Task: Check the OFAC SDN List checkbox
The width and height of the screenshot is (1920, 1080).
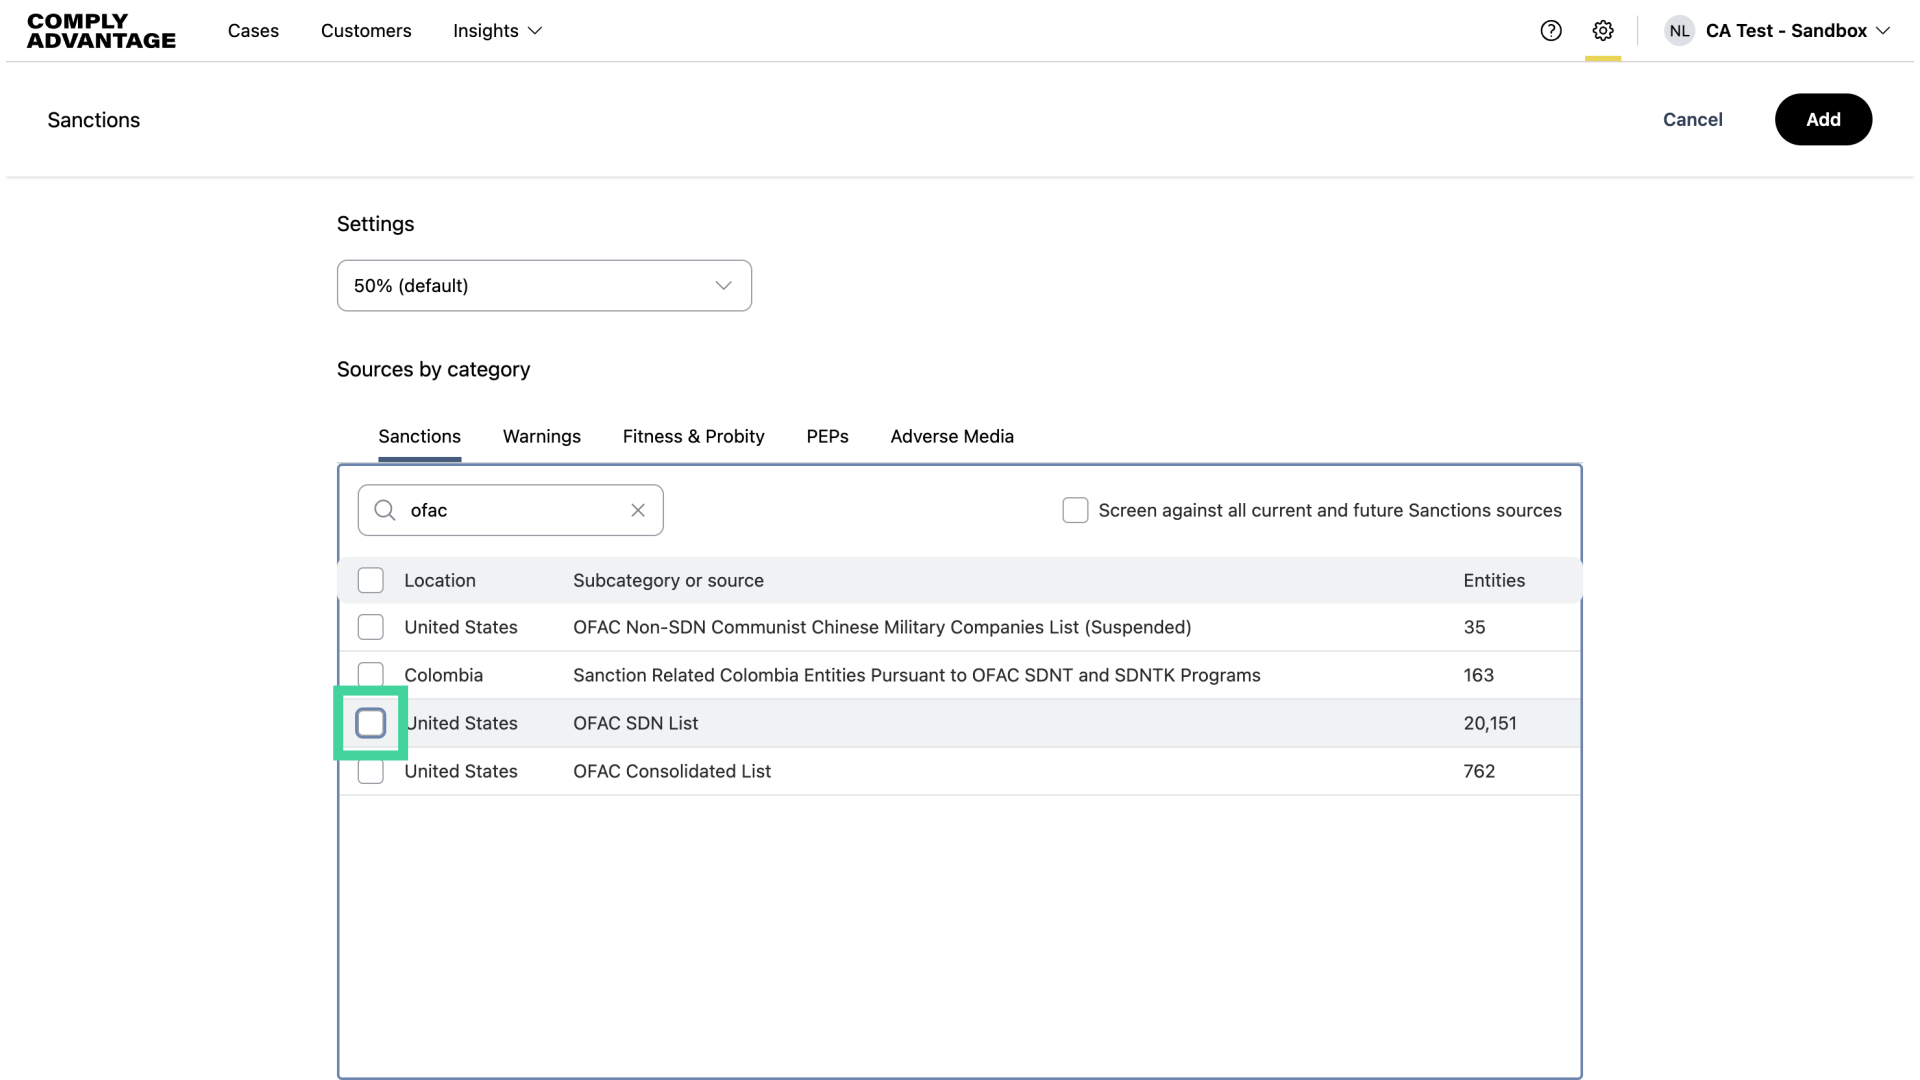Action: coord(371,723)
